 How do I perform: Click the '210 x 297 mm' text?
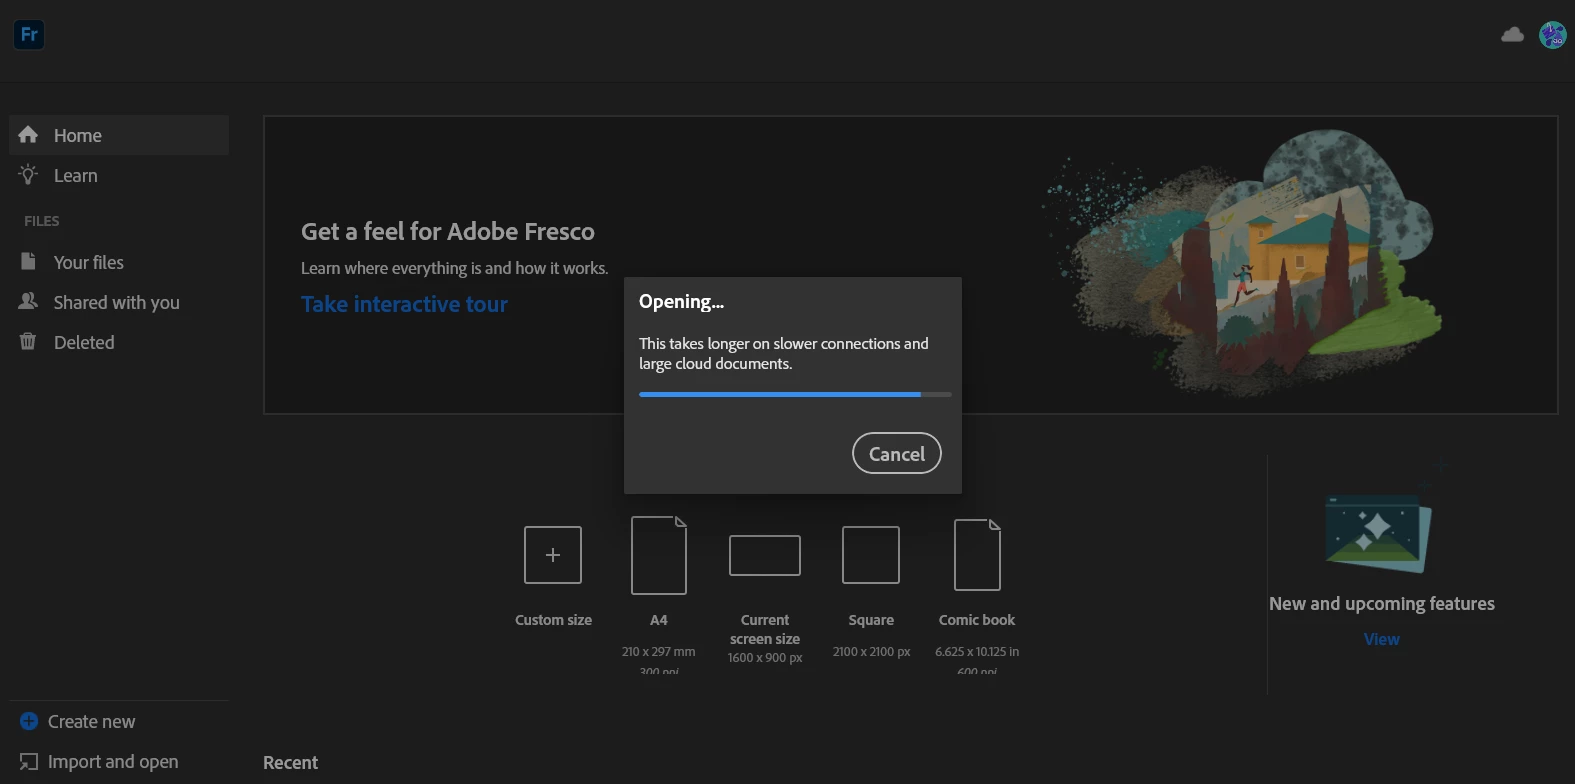[658, 651]
